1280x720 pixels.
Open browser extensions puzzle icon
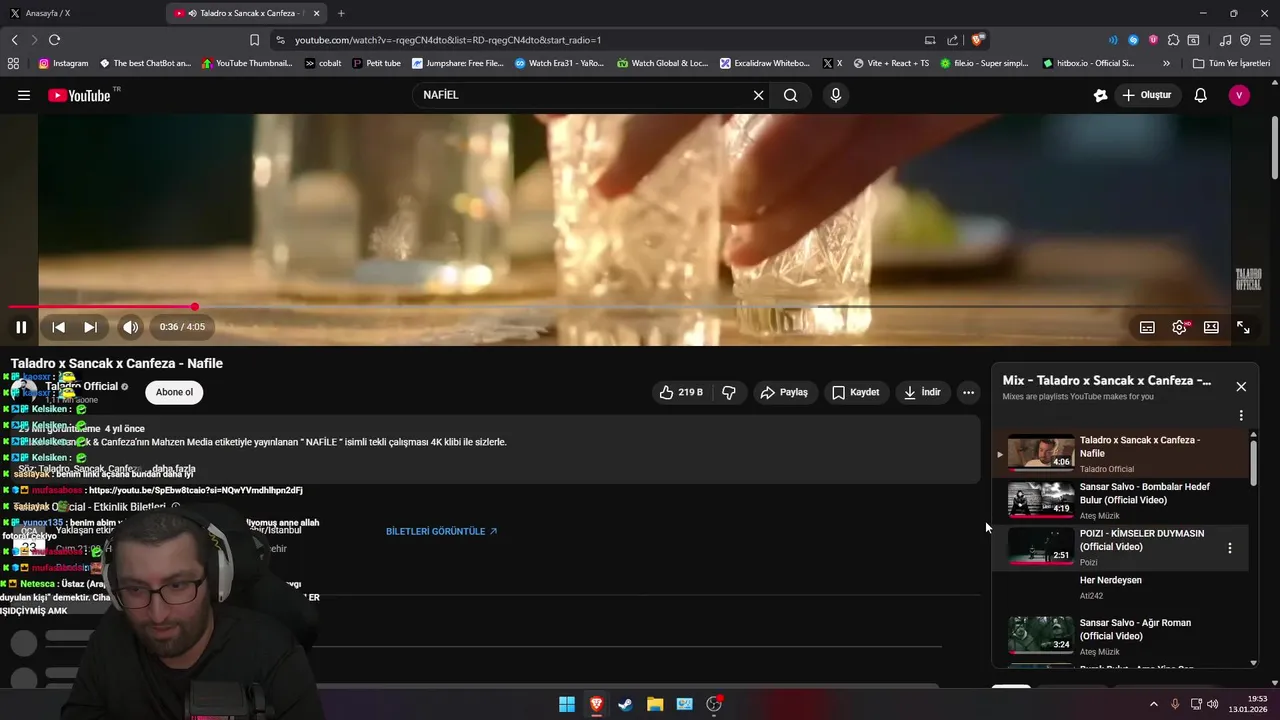1174,40
